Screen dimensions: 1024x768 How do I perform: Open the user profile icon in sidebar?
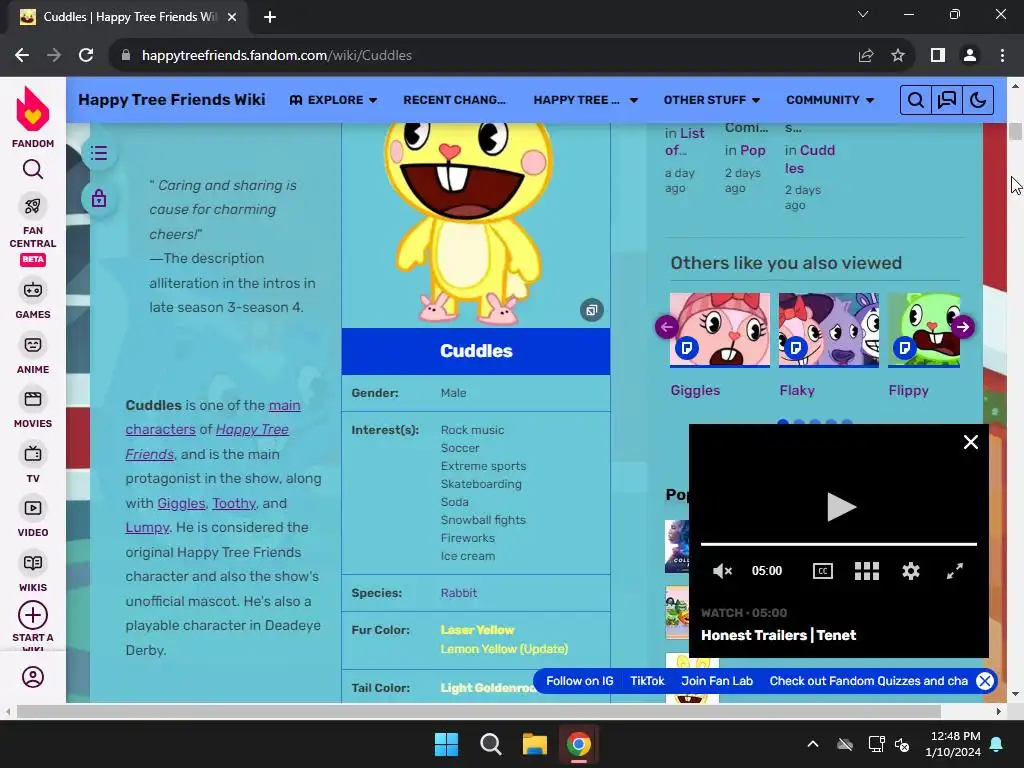(x=33, y=677)
